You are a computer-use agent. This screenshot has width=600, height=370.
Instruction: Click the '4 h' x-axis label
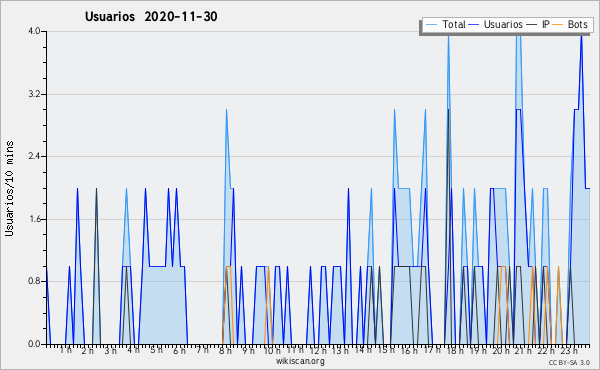point(133,350)
